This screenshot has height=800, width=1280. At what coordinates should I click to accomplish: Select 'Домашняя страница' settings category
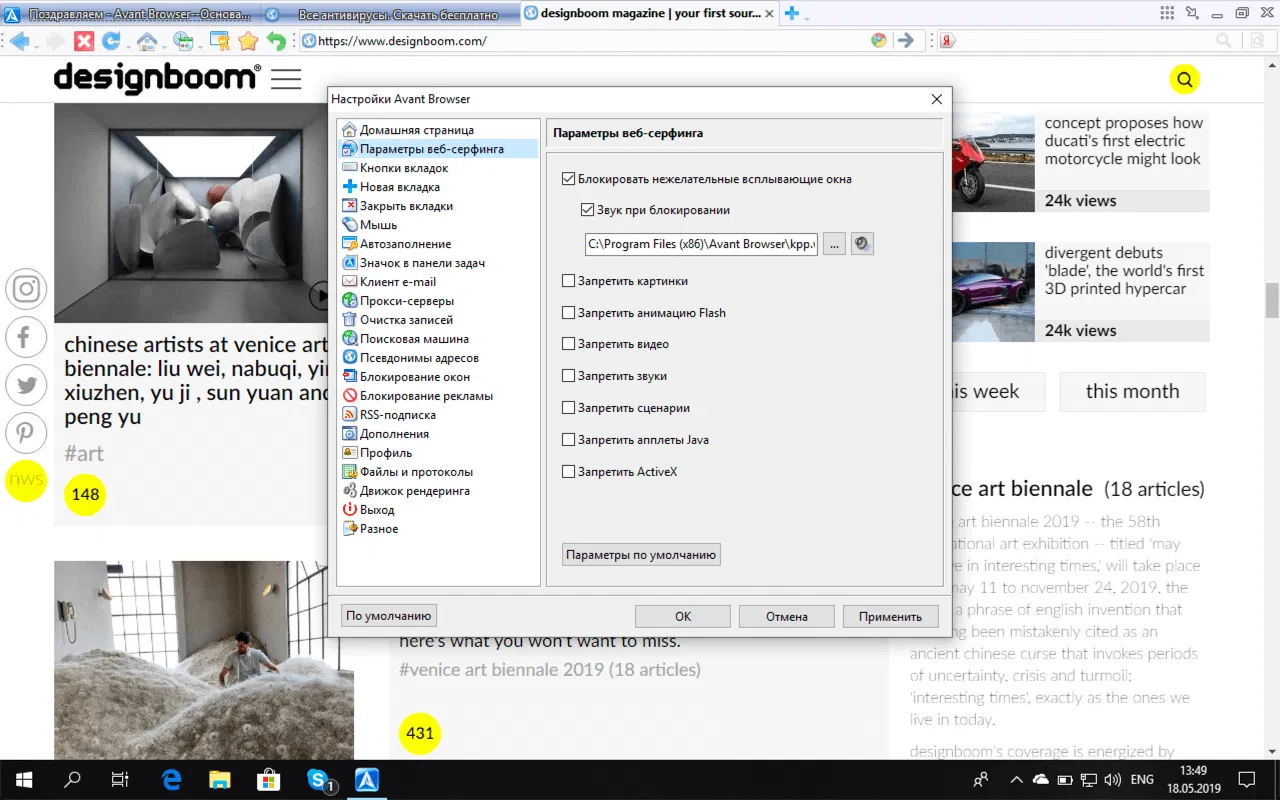click(417, 130)
